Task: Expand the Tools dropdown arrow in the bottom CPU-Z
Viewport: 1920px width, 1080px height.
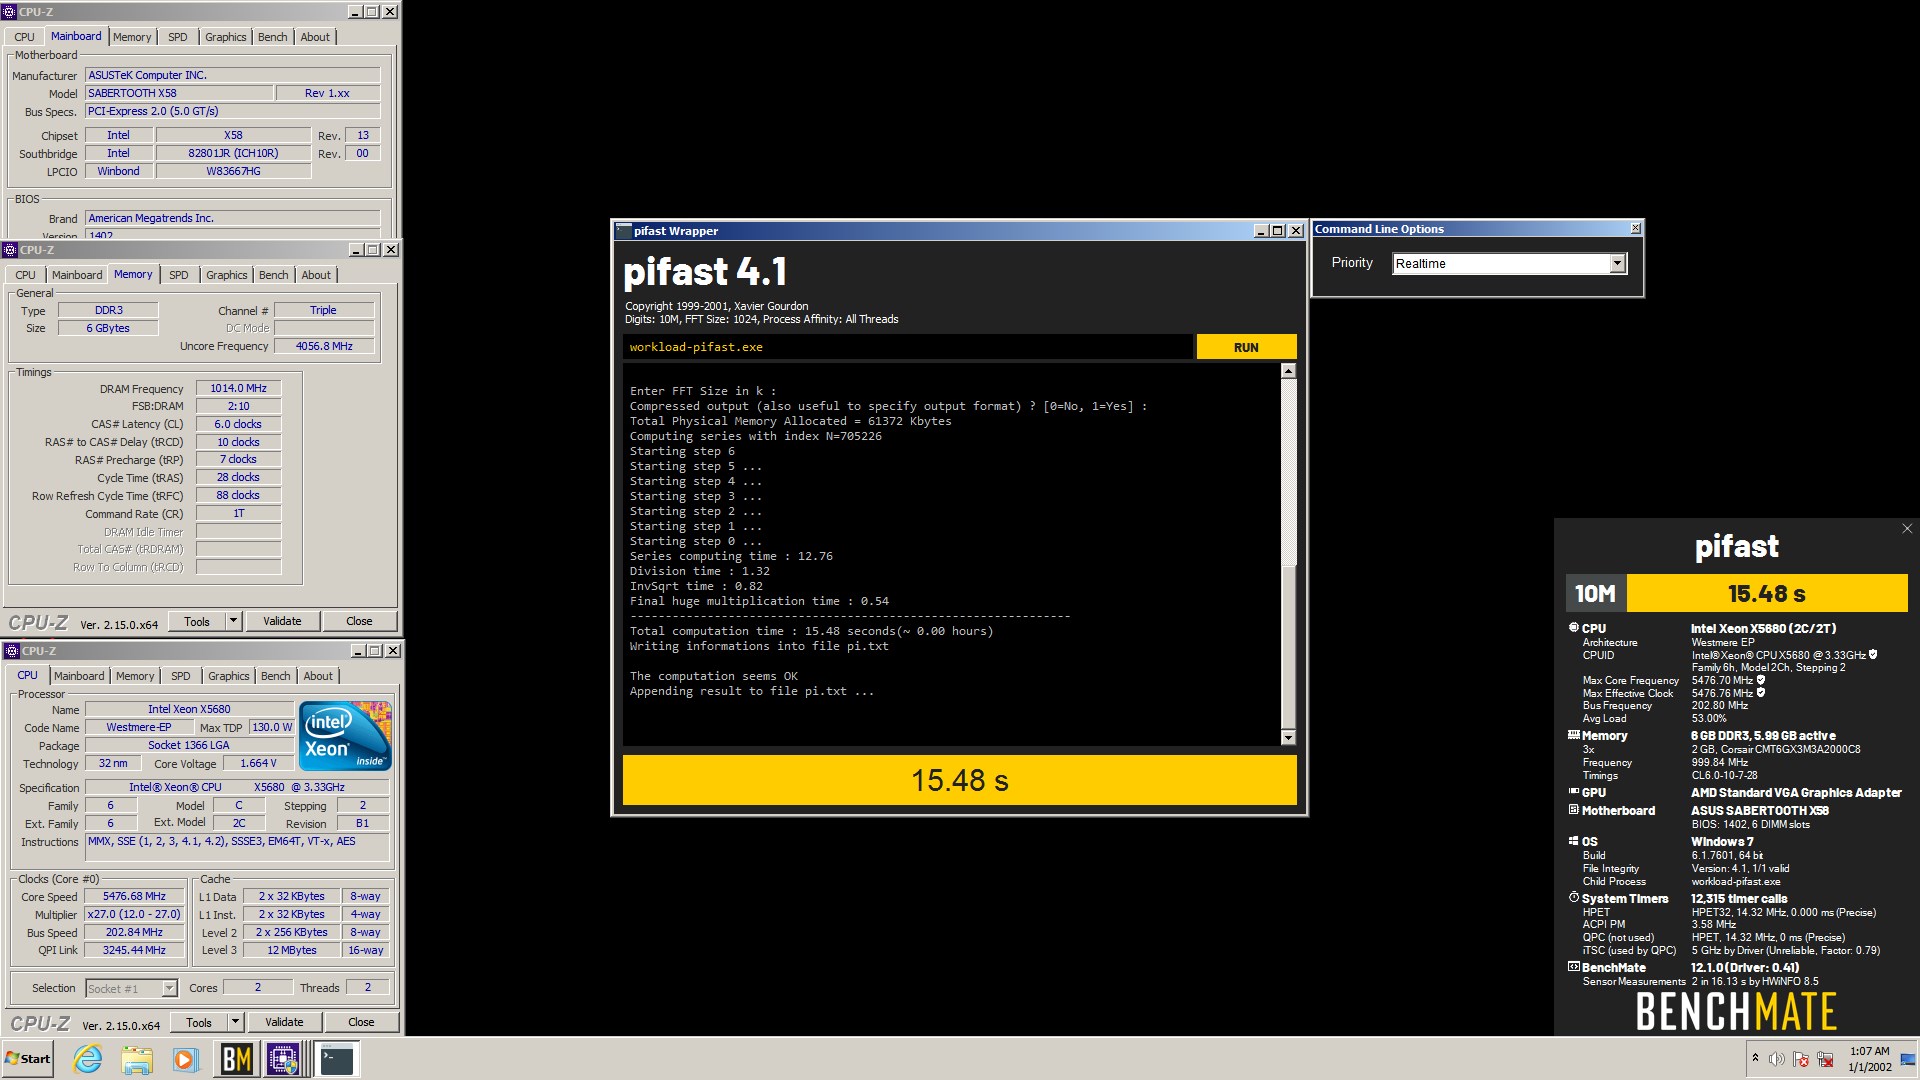Action: [x=236, y=1022]
